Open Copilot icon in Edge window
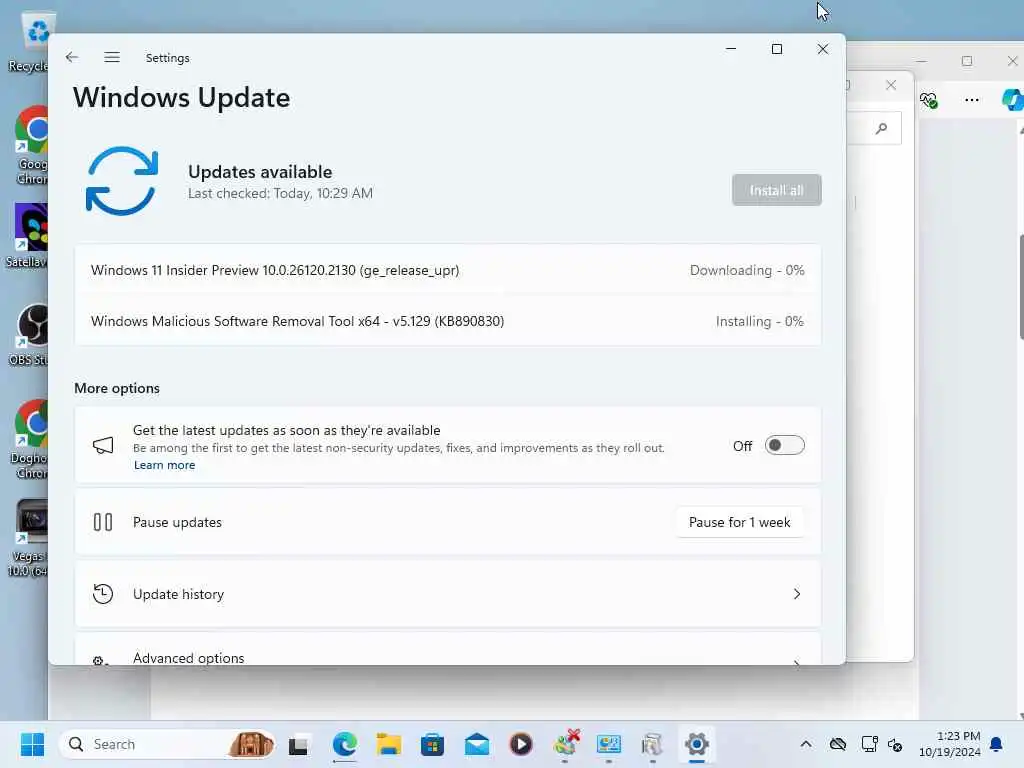The height and width of the screenshot is (768, 1024). coord(1012,100)
